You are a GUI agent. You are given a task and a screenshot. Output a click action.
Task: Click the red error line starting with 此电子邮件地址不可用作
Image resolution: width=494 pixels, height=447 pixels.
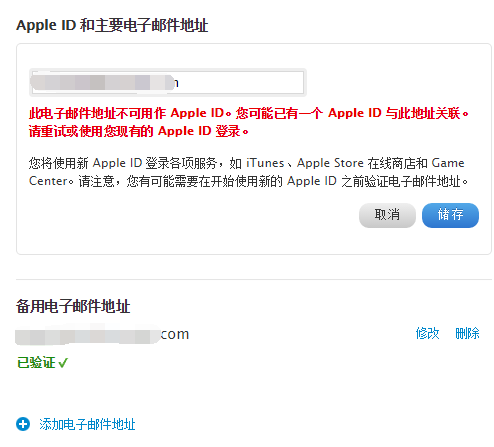coord(249,113)
